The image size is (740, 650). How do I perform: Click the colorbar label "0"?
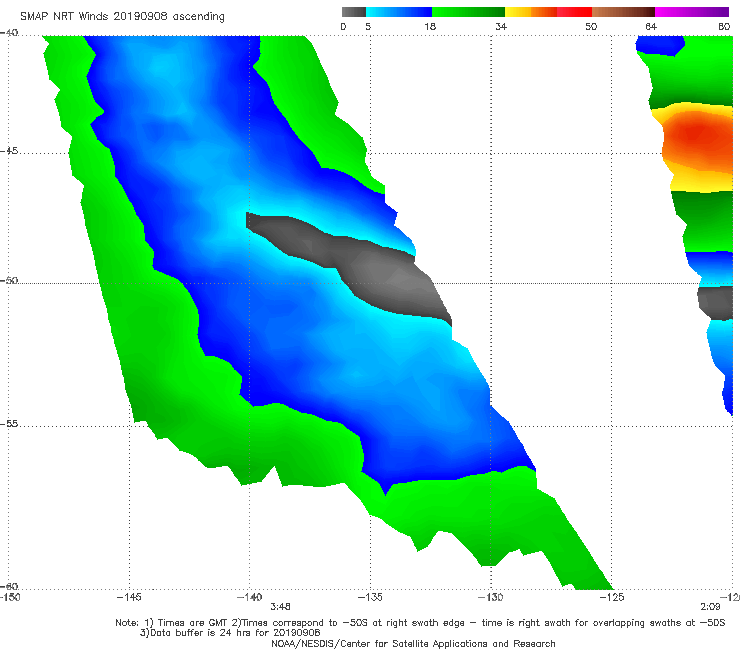(343, 26)
